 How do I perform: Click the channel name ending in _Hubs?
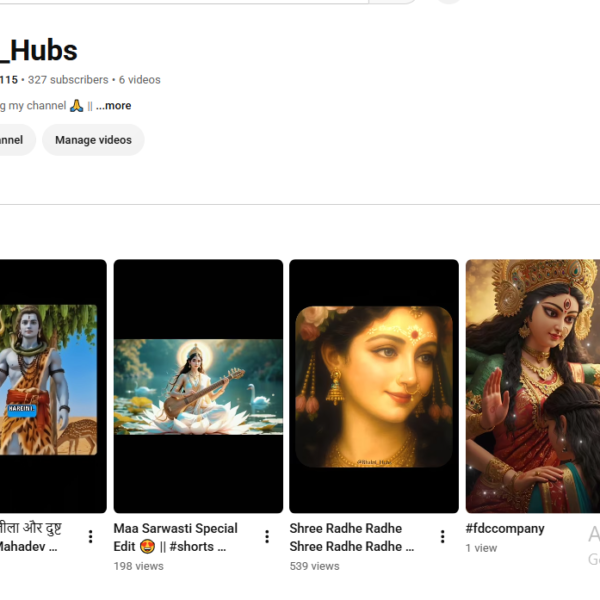tap(39, 51)
